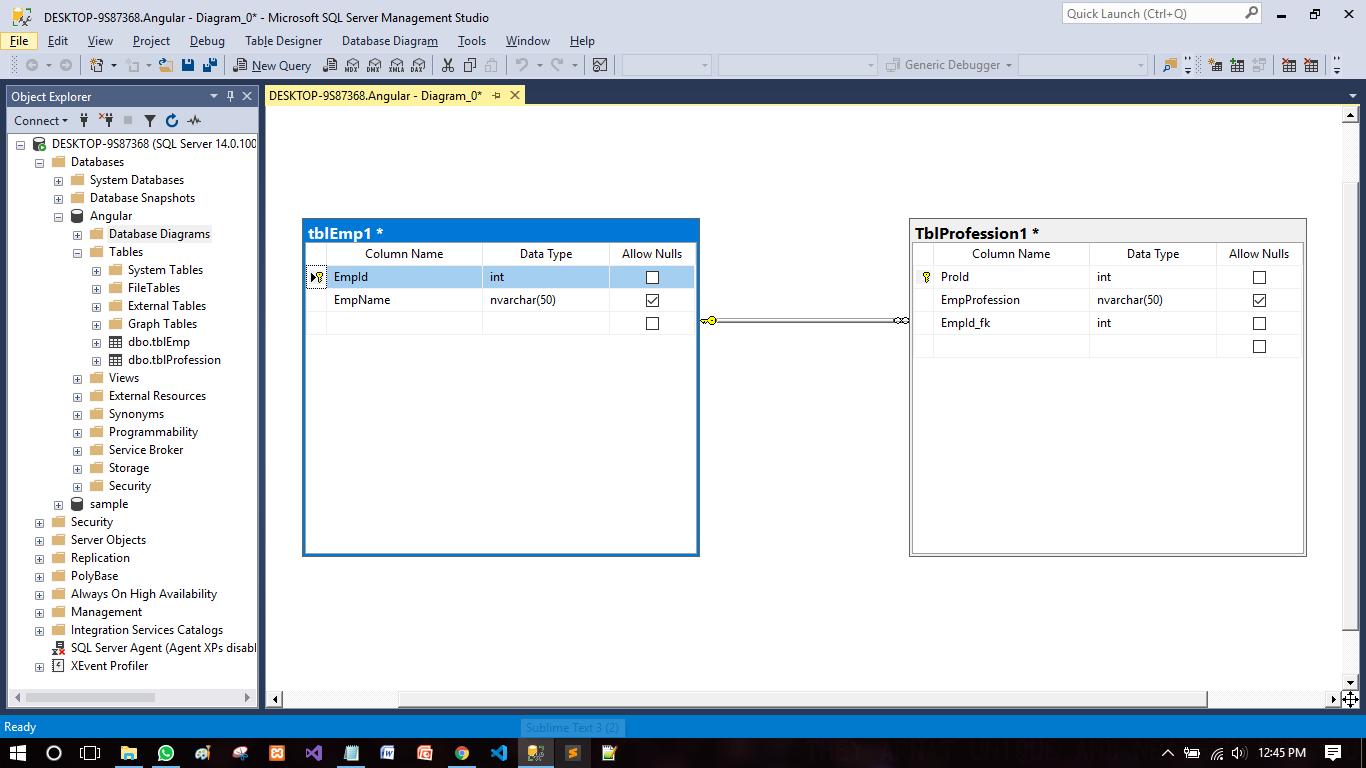Click the New Query toolbar button
Screen dimensions: 1366x768
click(x=272, y=65)
